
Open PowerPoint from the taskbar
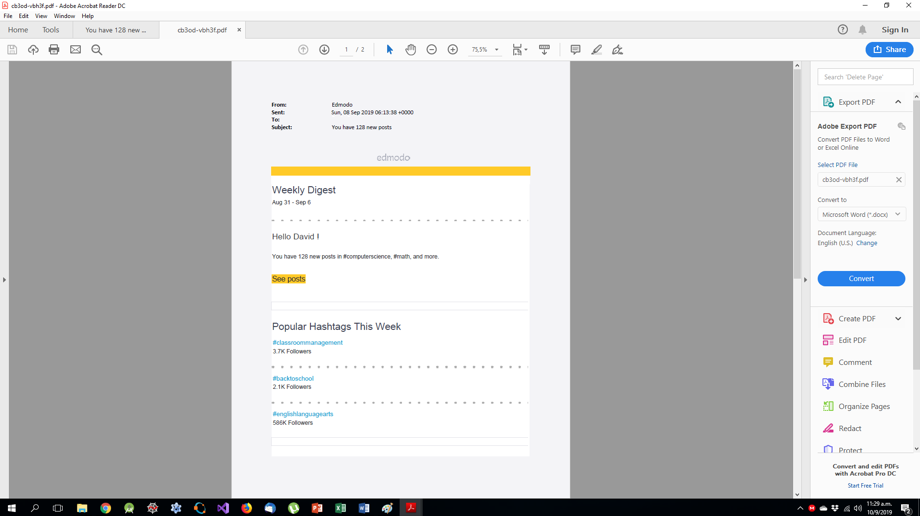point(317,508)
